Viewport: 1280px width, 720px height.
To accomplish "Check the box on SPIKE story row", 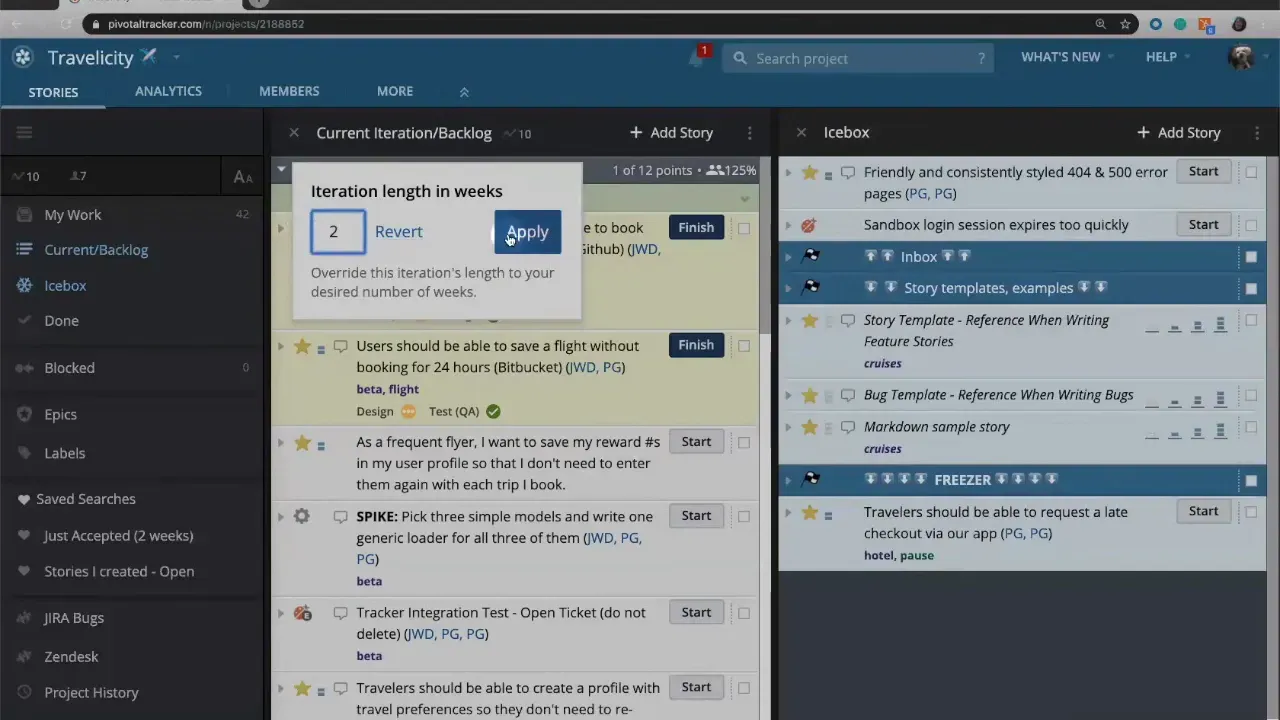I will [743, 516].
